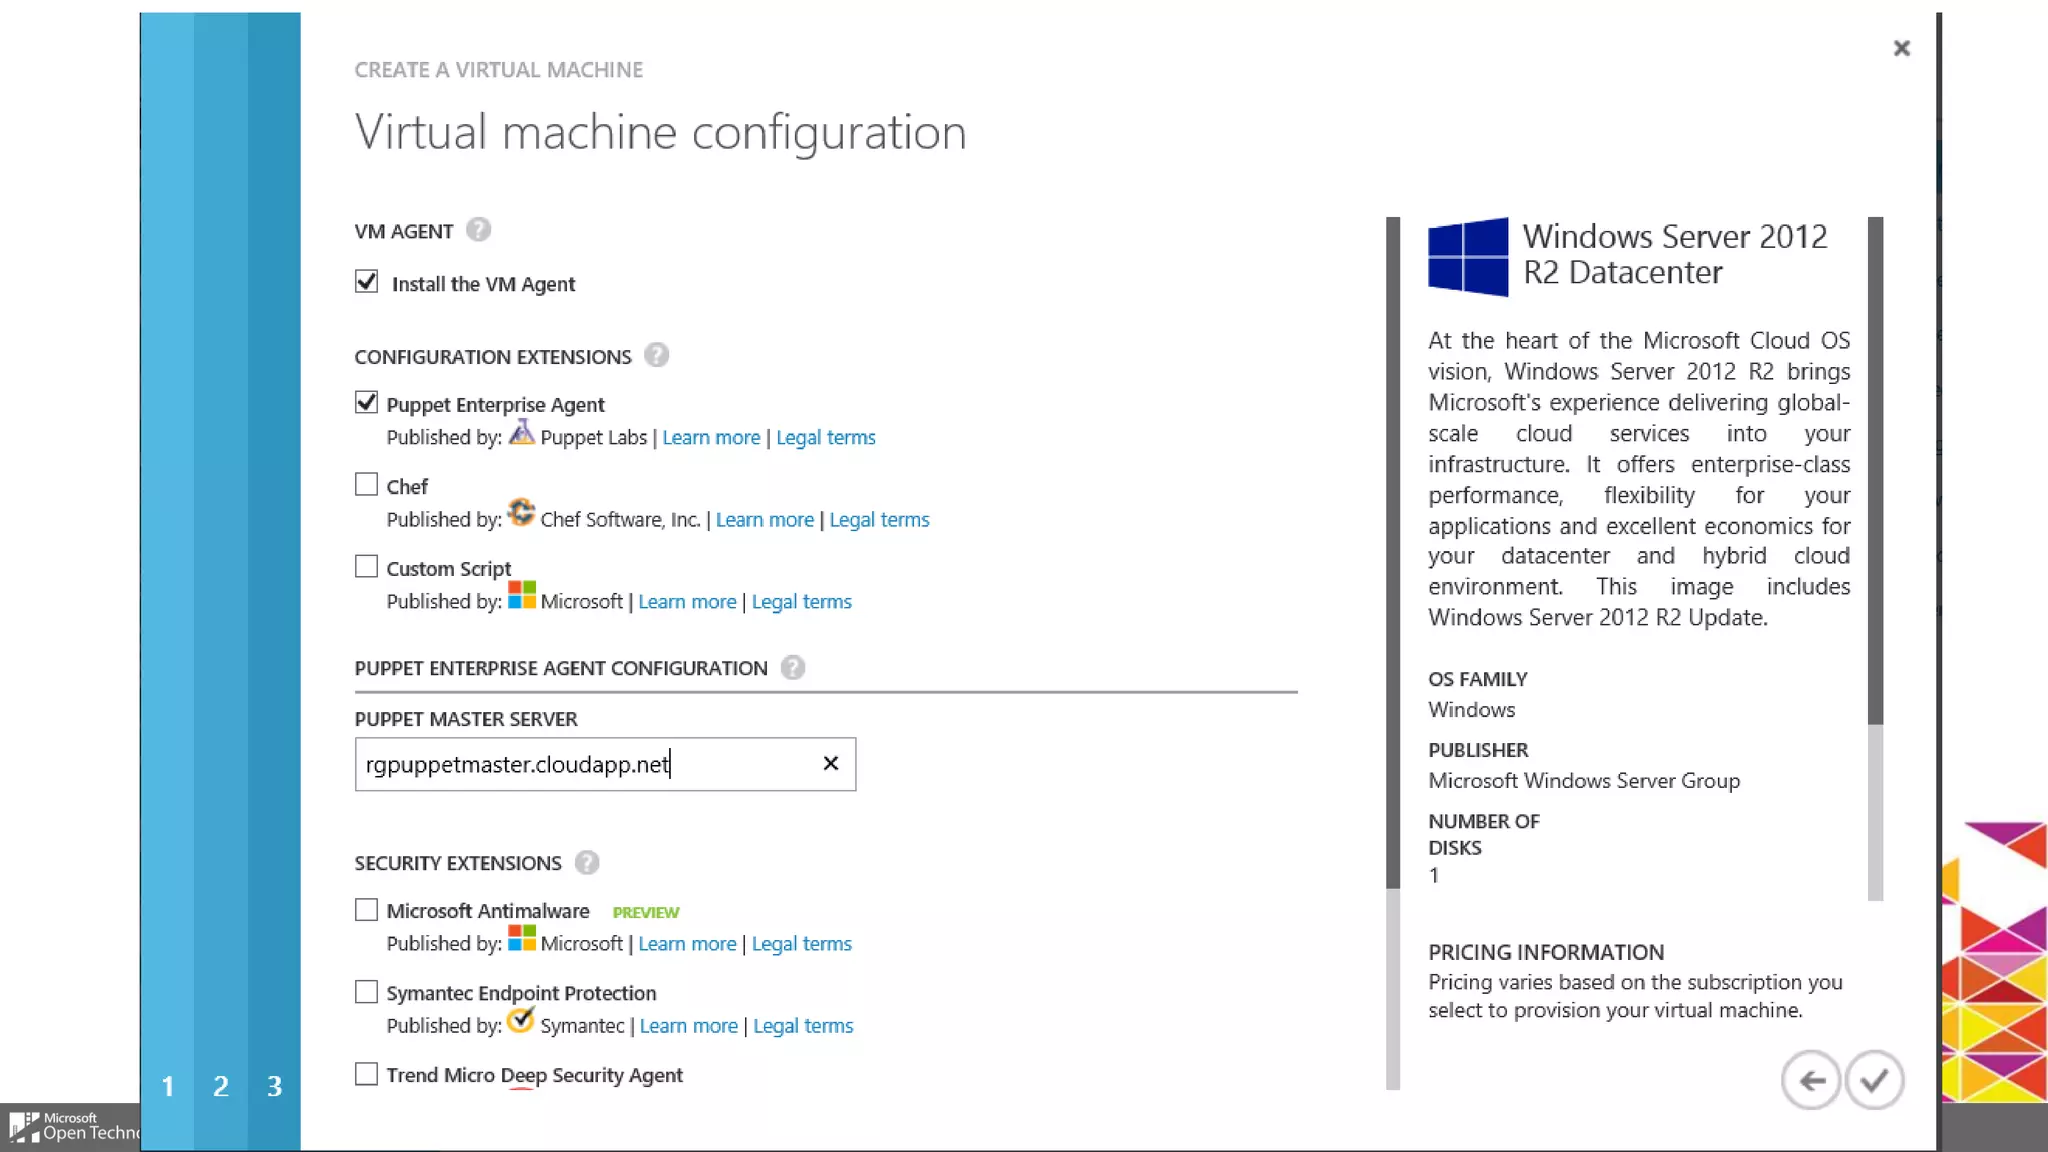Click the Windows Server logo
2048x1152 pixels.
point(1467,256)
